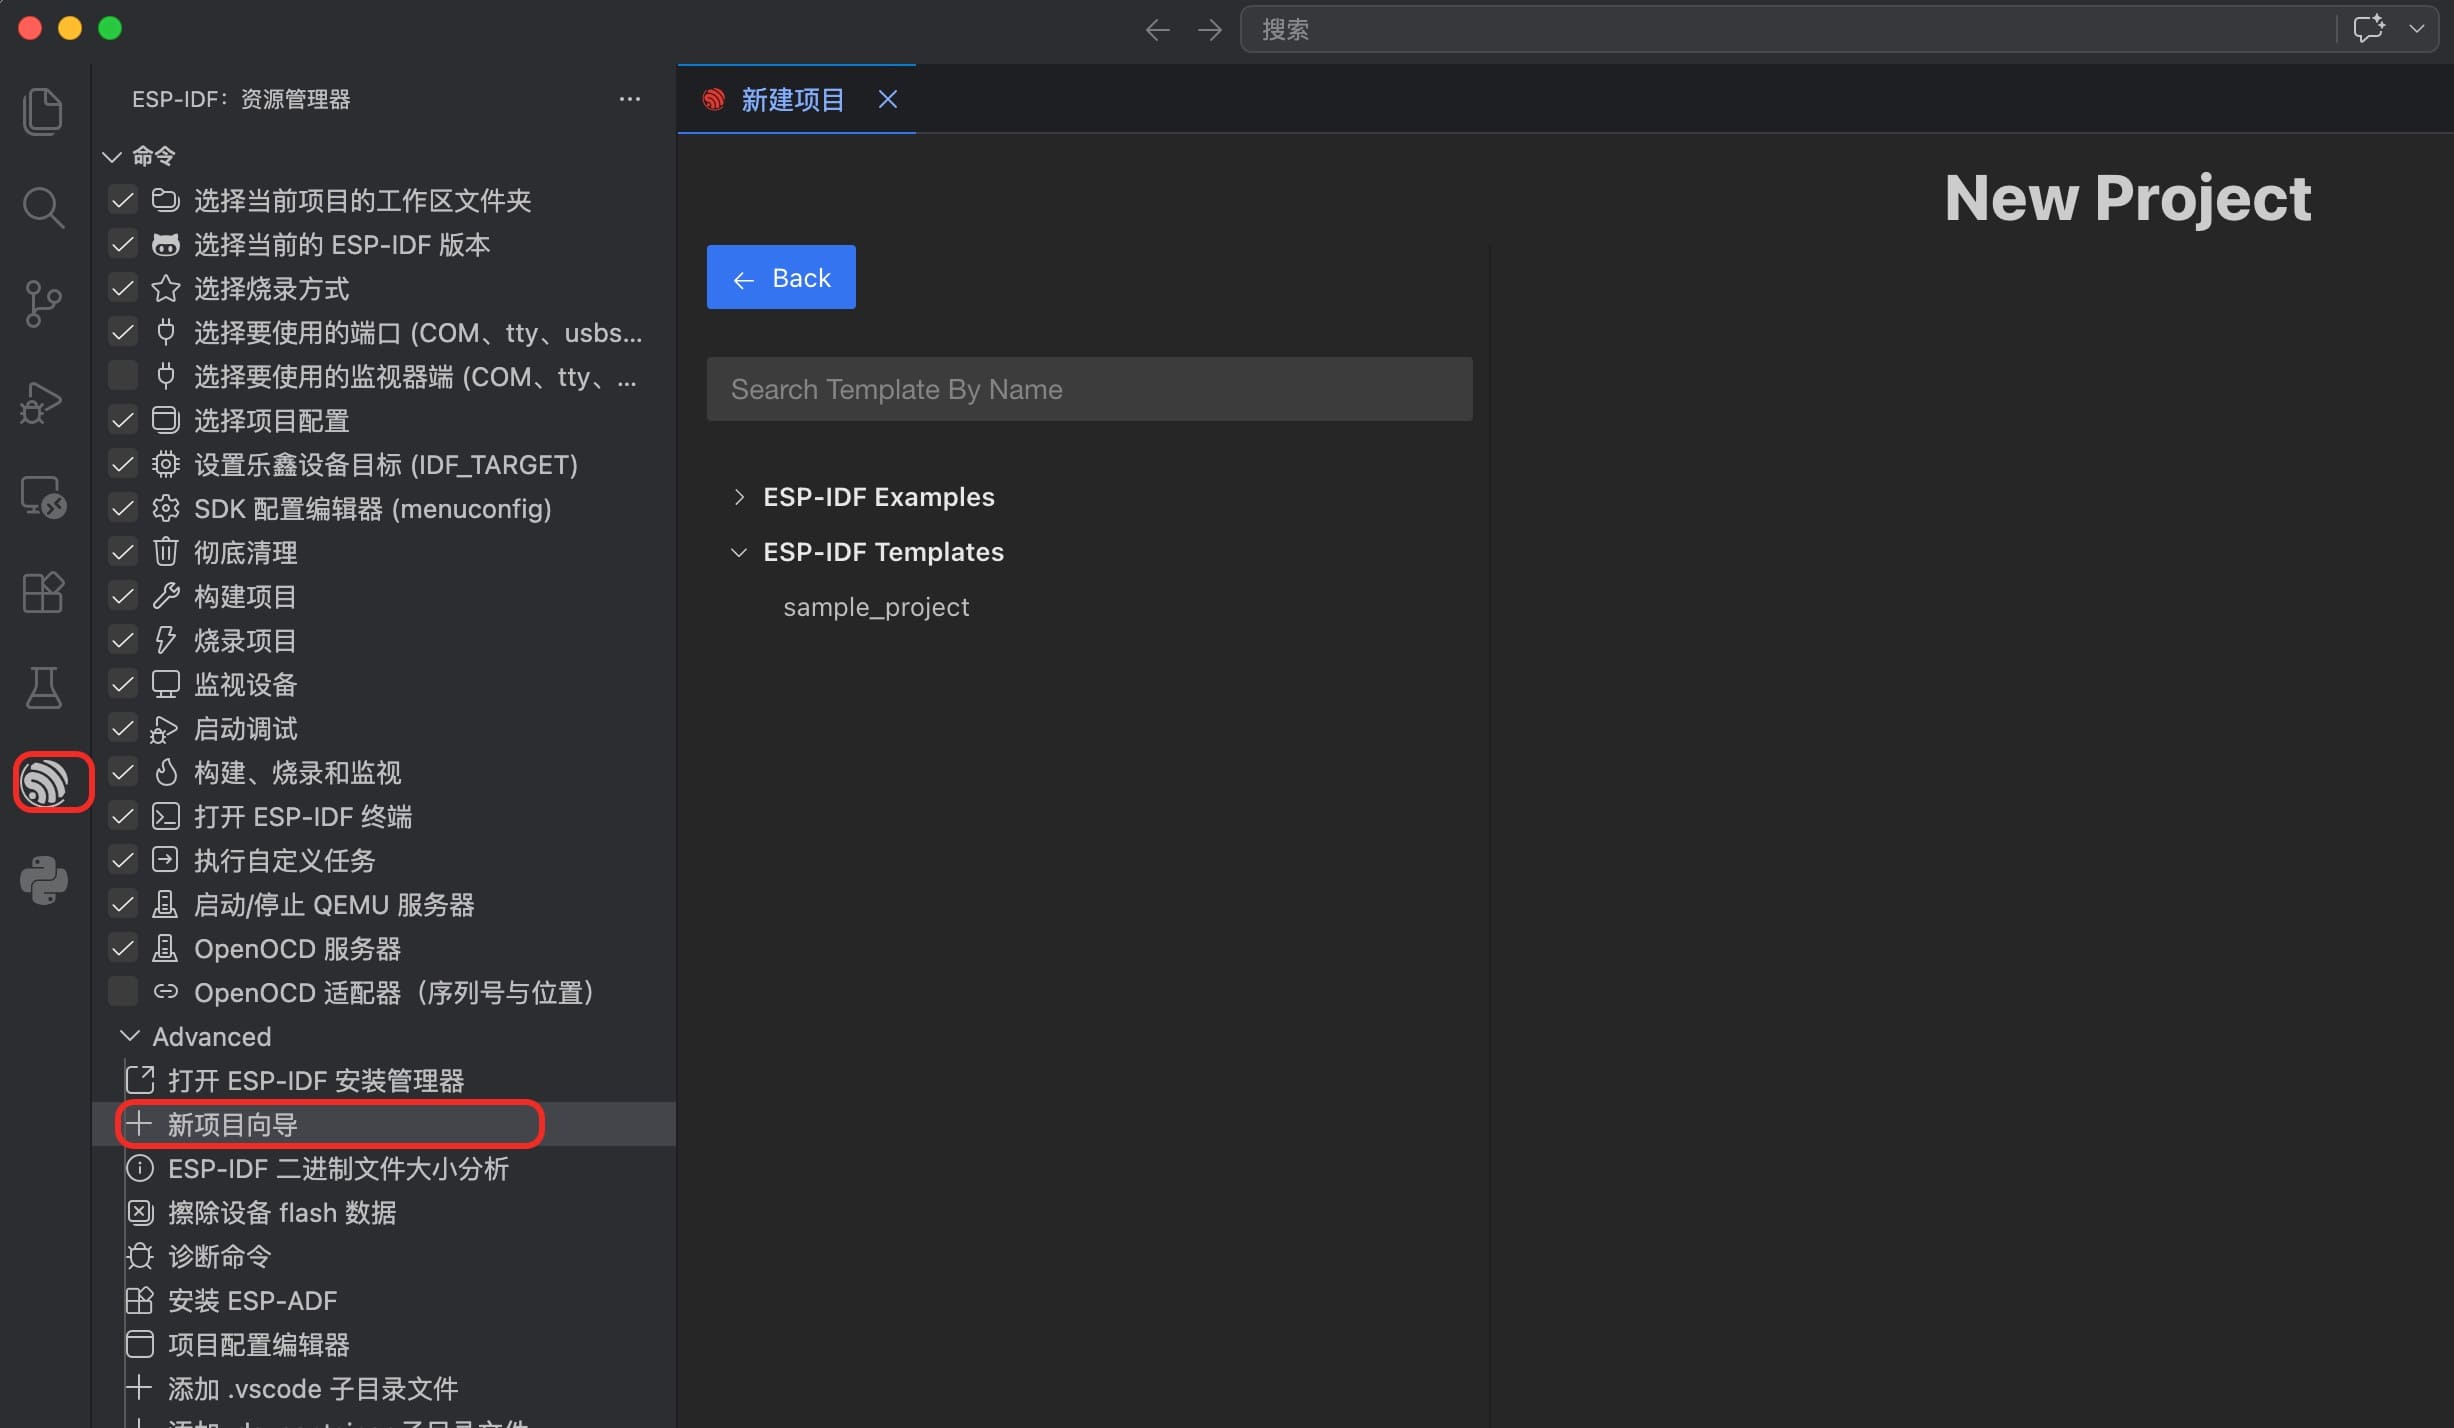The height and width of the screenshot is (1428, 2454).
Task: Collapse the 命令 section
Action: (112, 156)
